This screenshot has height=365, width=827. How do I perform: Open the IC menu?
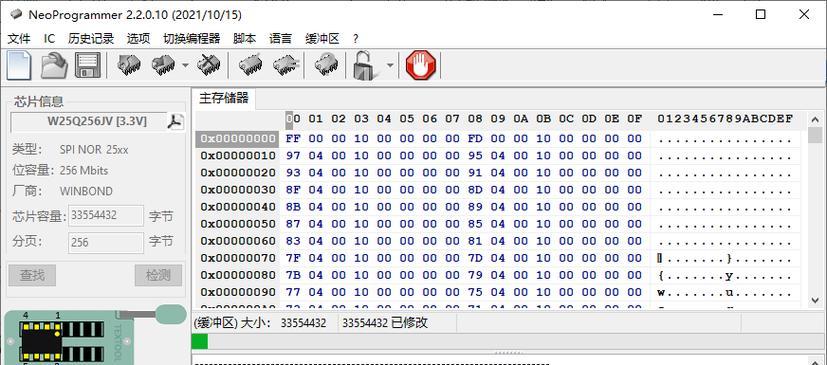(49, 39)
